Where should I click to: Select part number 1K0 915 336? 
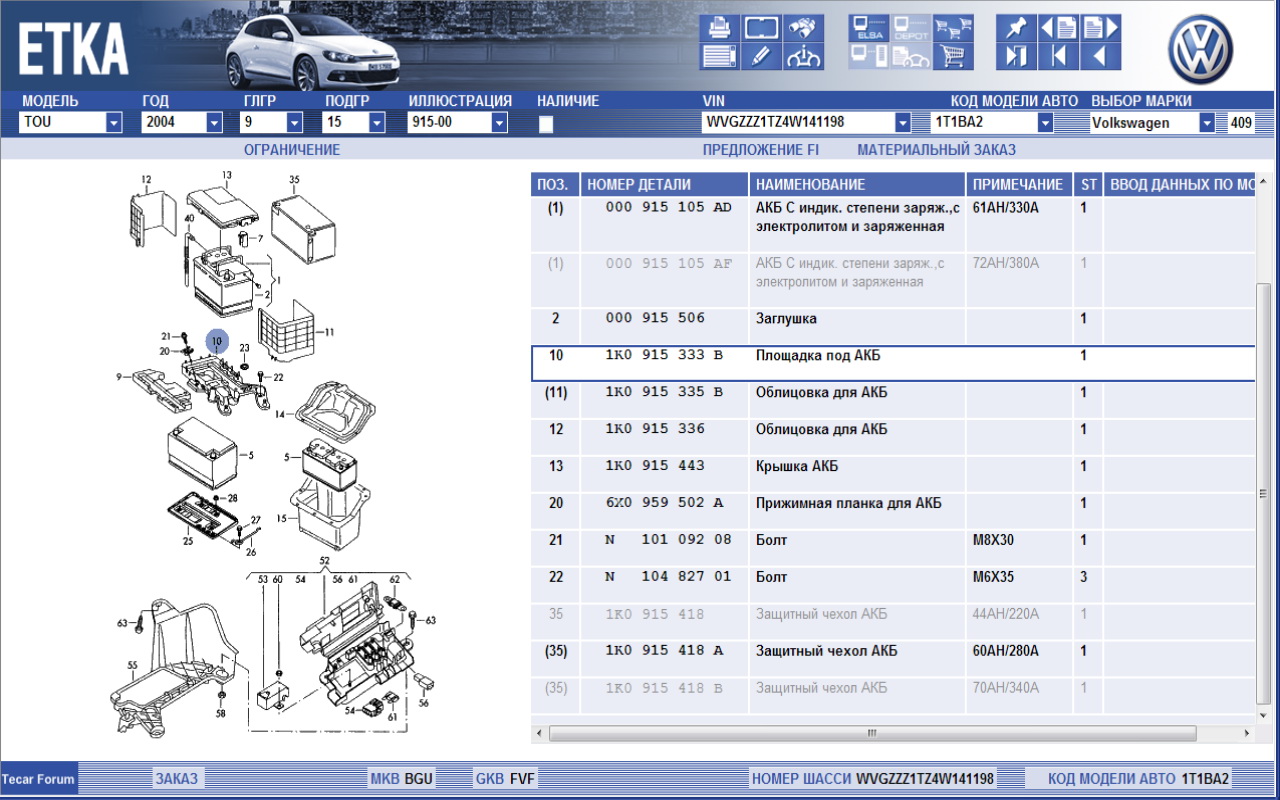pos(655,429)
